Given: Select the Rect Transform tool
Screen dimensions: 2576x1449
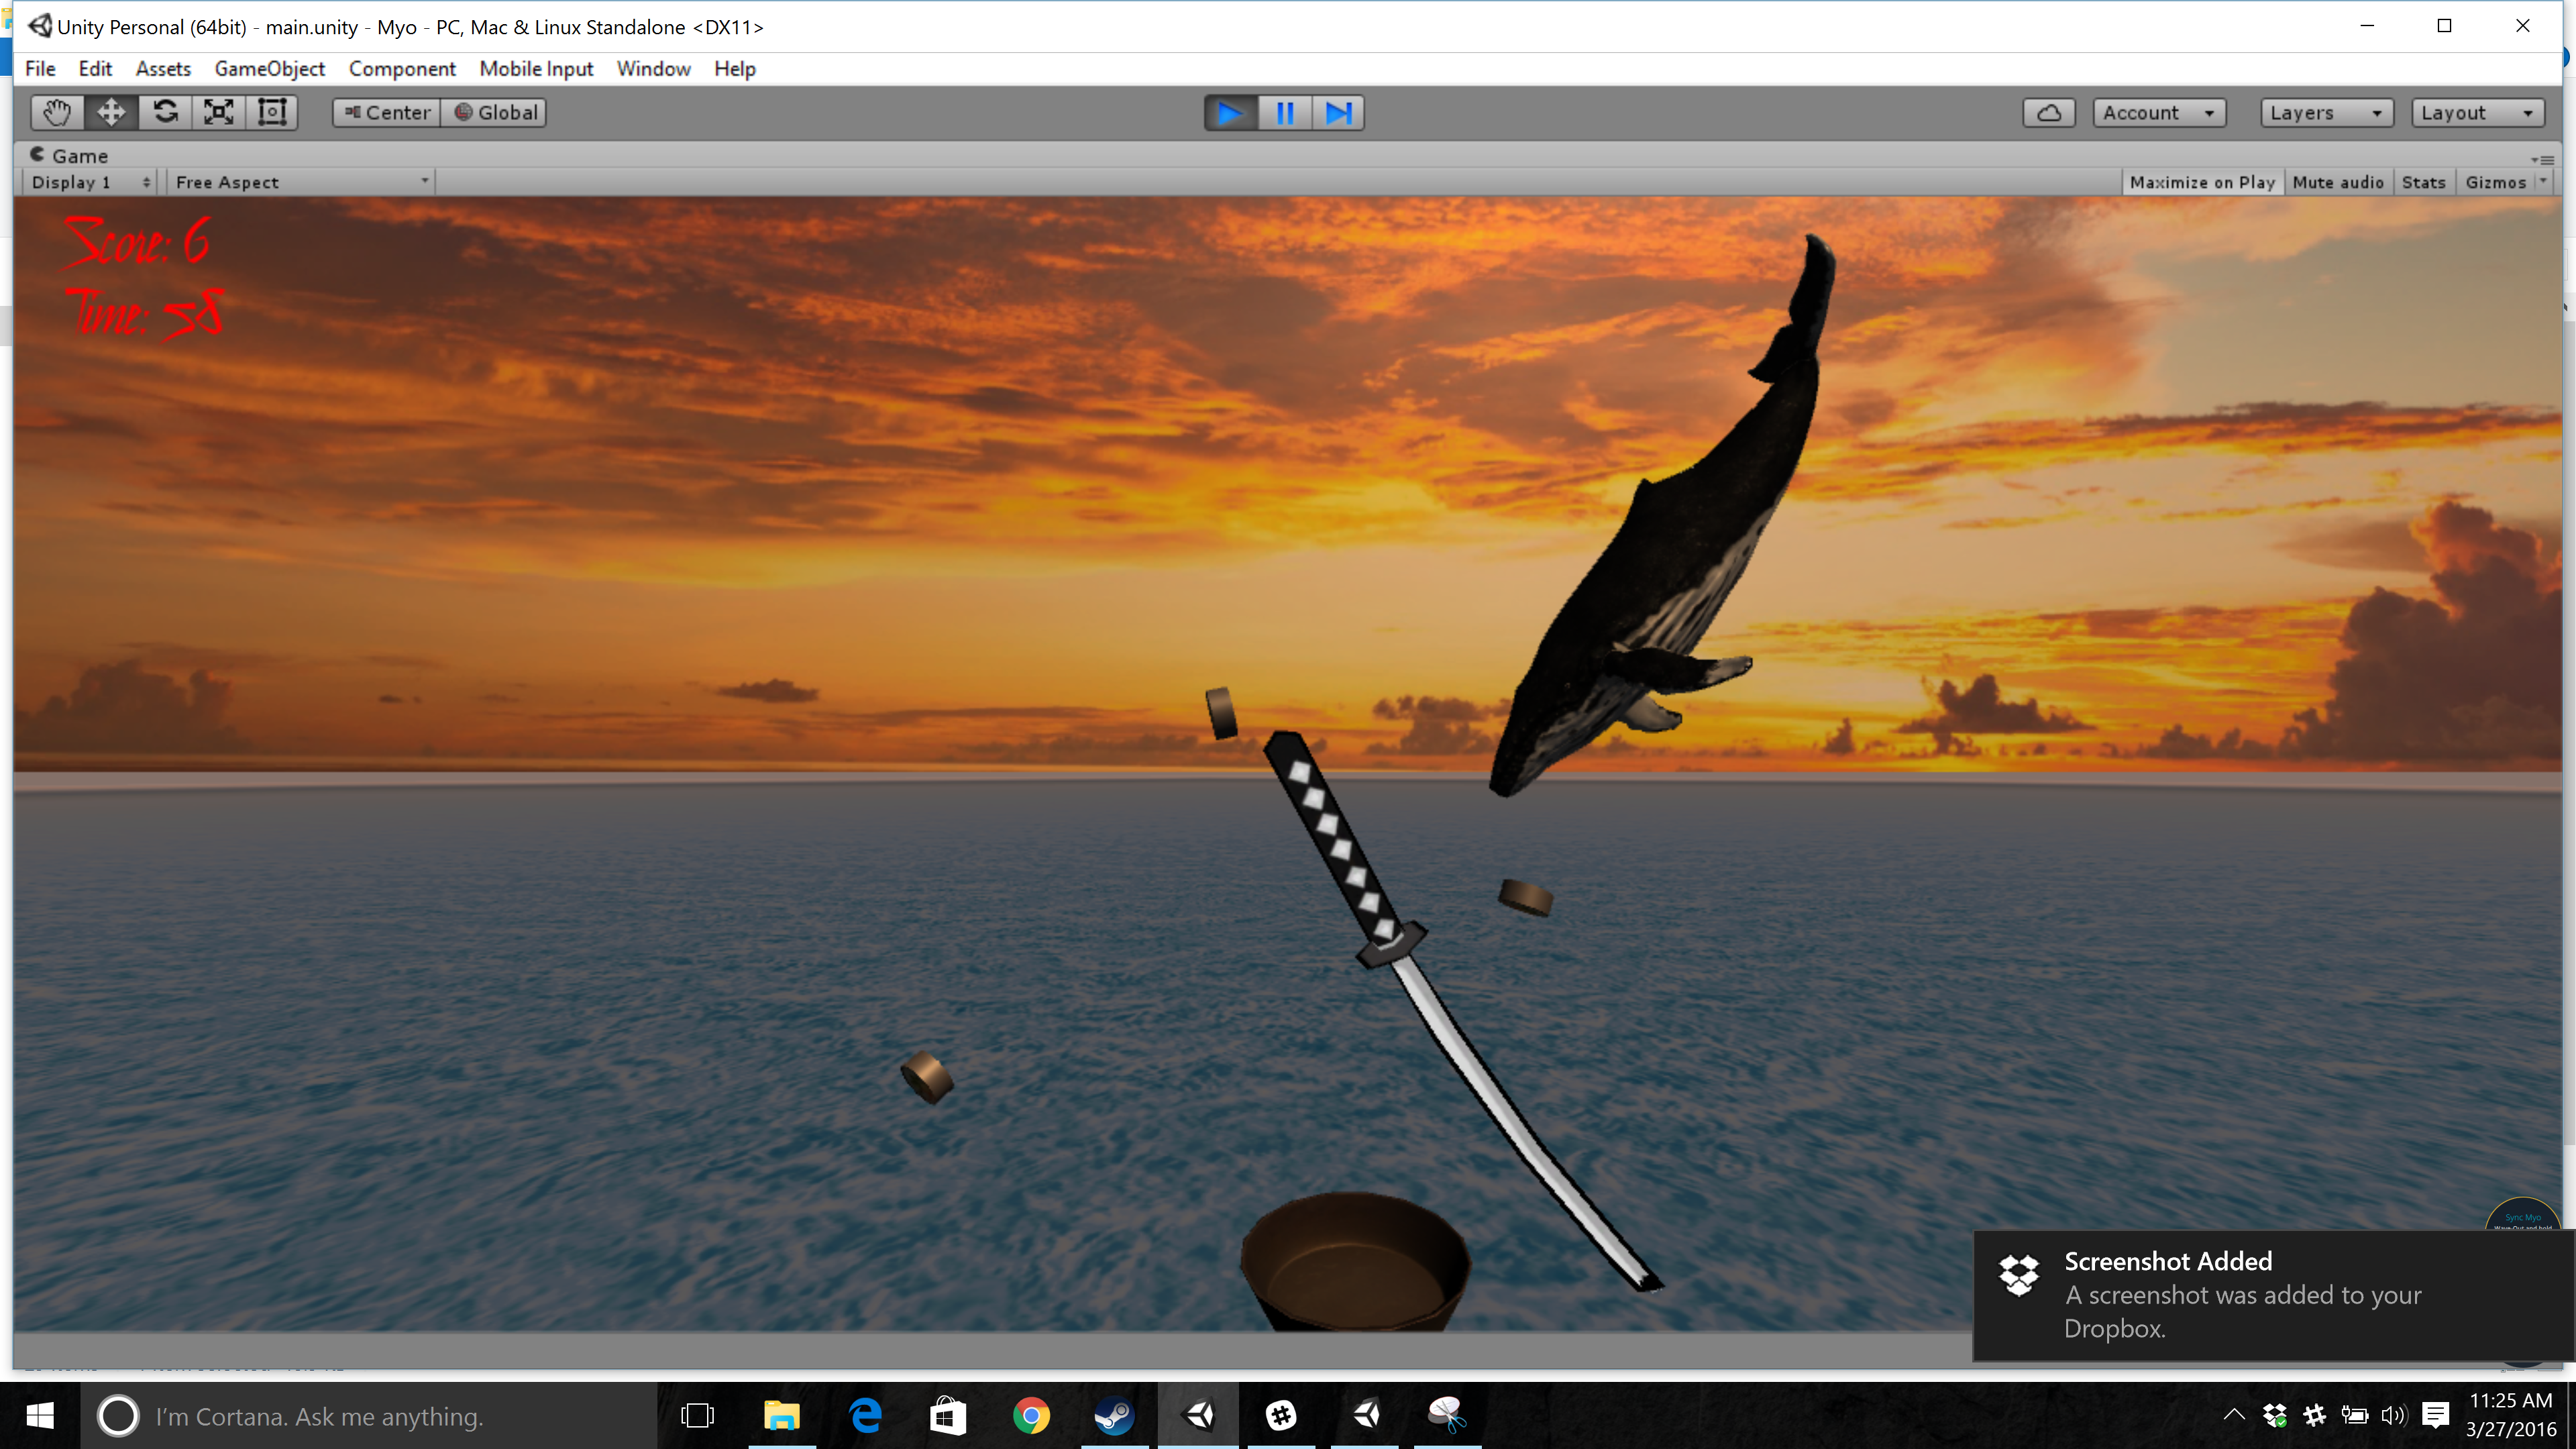Looking at the screenshot, I should point(272,112).
